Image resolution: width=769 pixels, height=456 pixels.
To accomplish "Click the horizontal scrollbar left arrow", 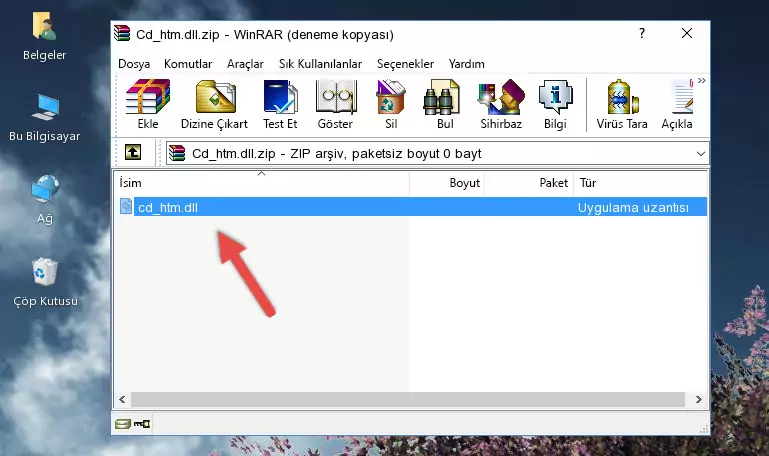I will pos(123,399).
